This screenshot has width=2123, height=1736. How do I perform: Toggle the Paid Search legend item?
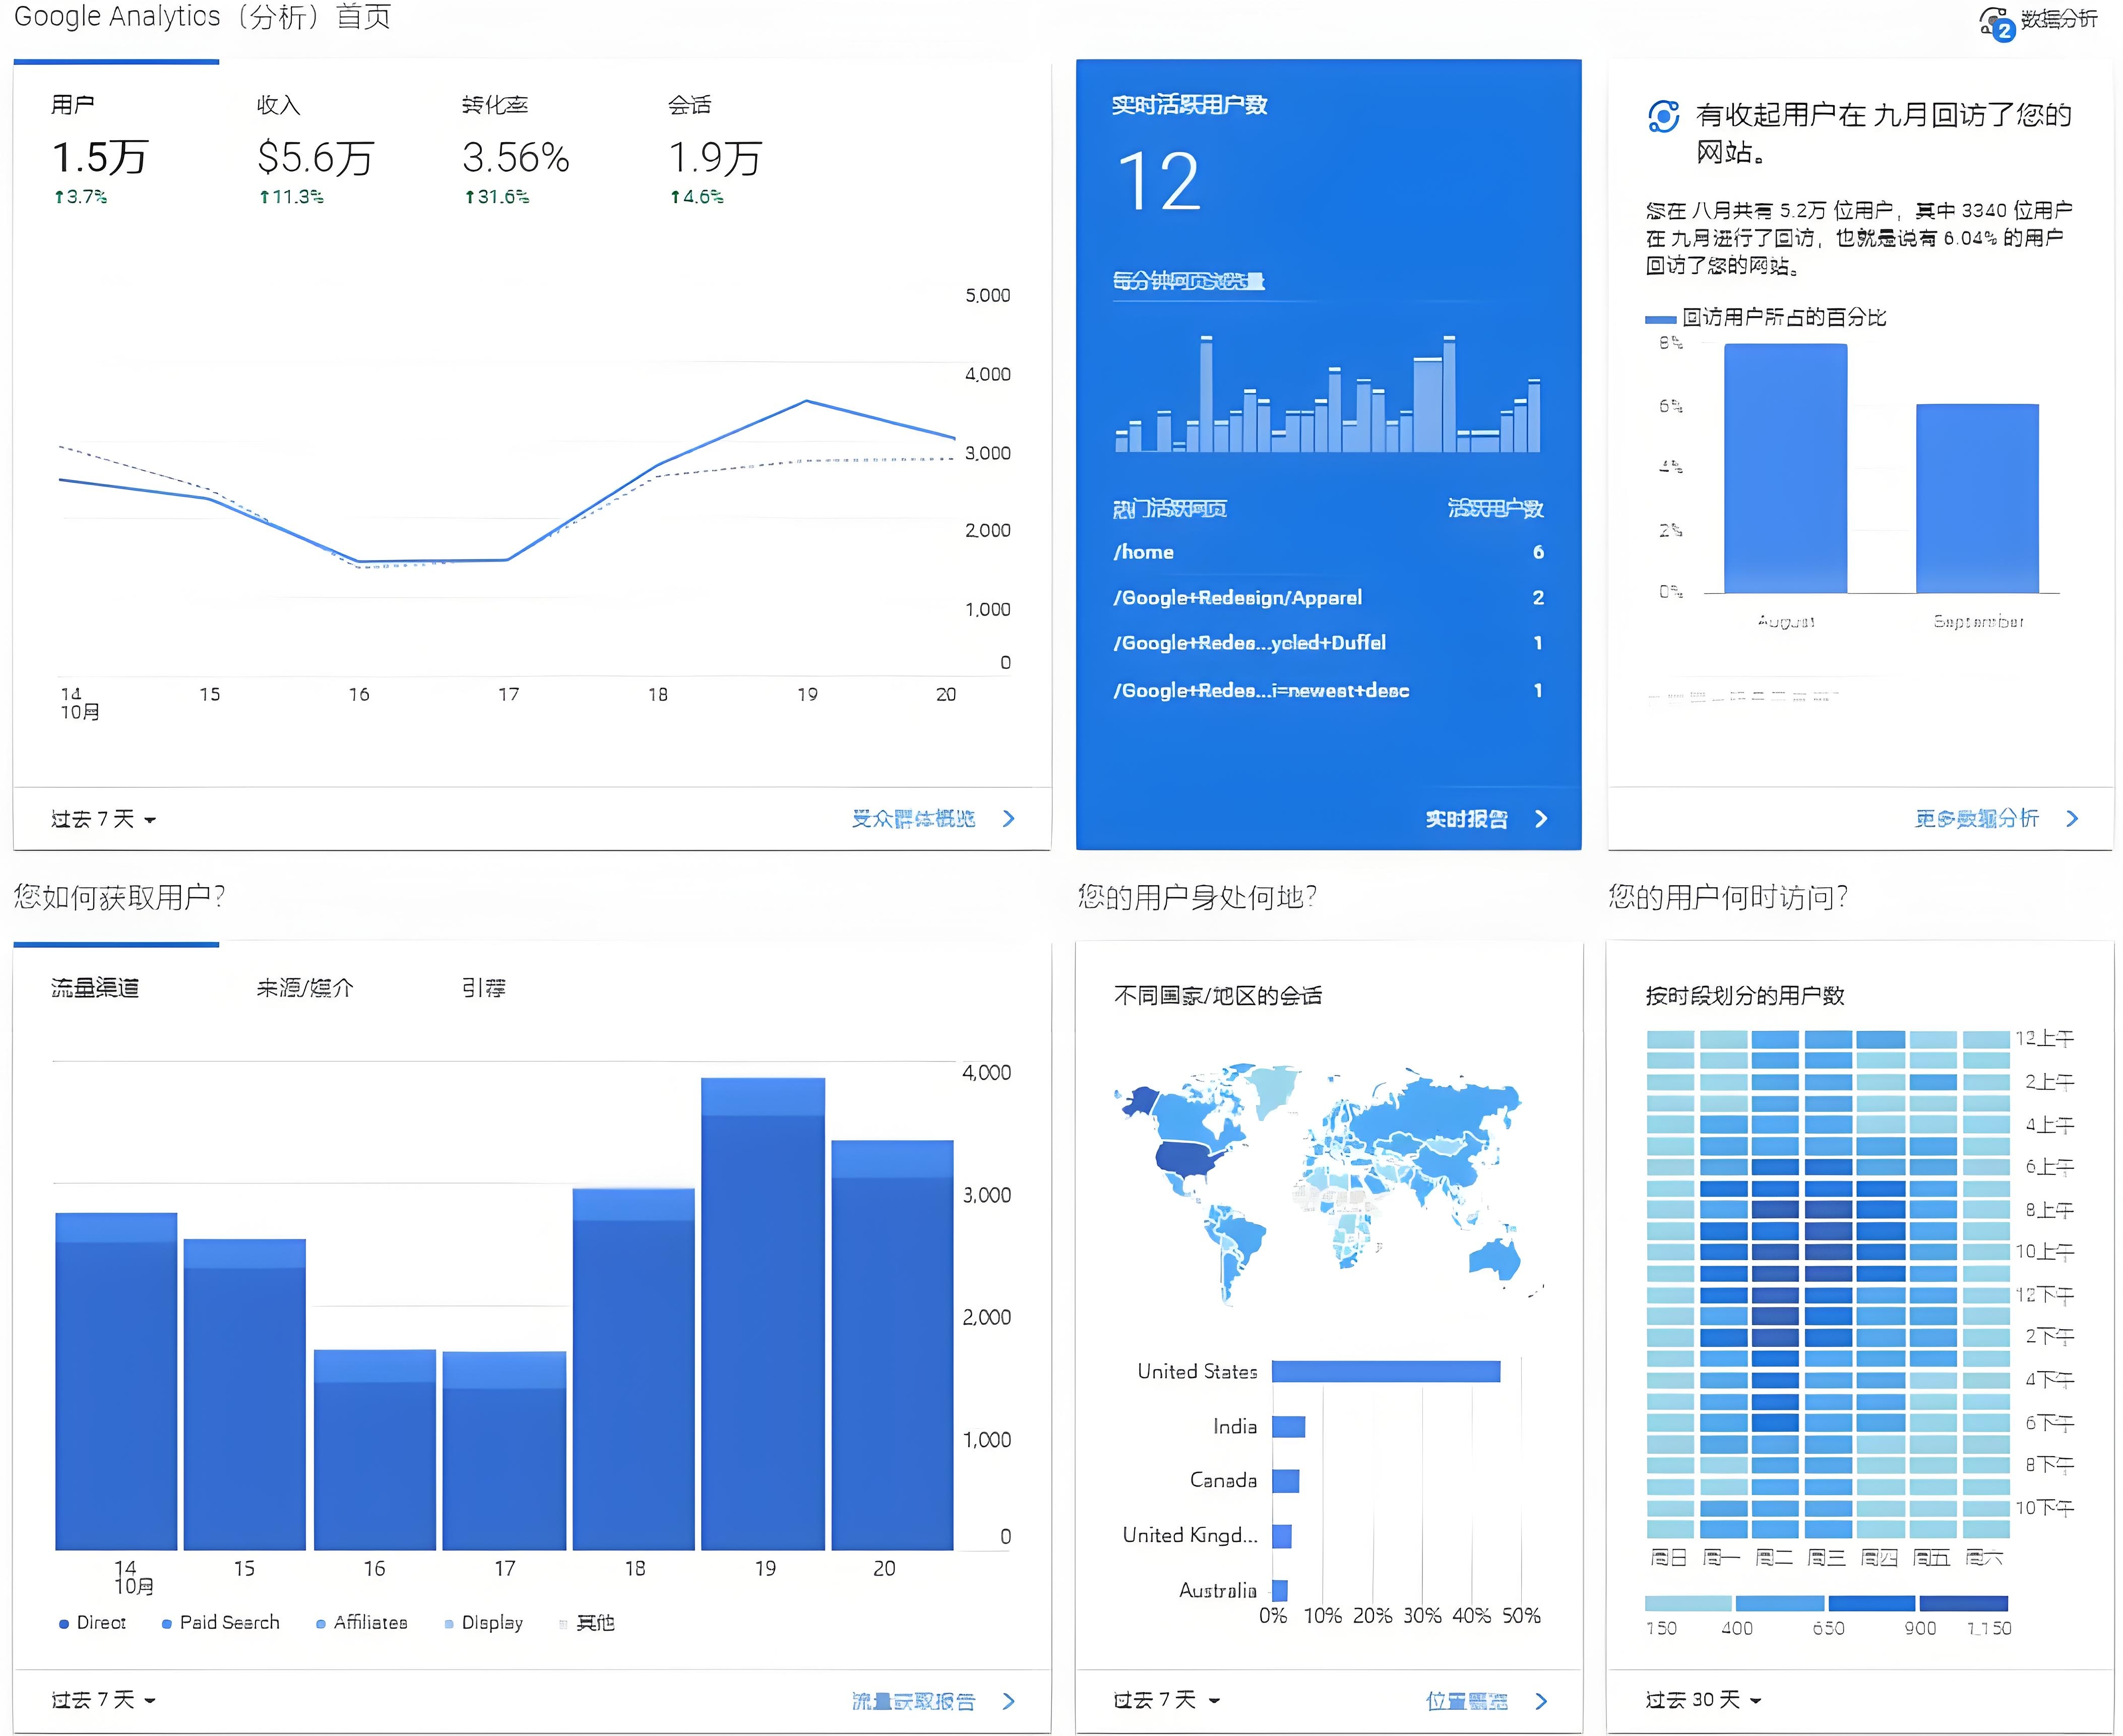220,1623
